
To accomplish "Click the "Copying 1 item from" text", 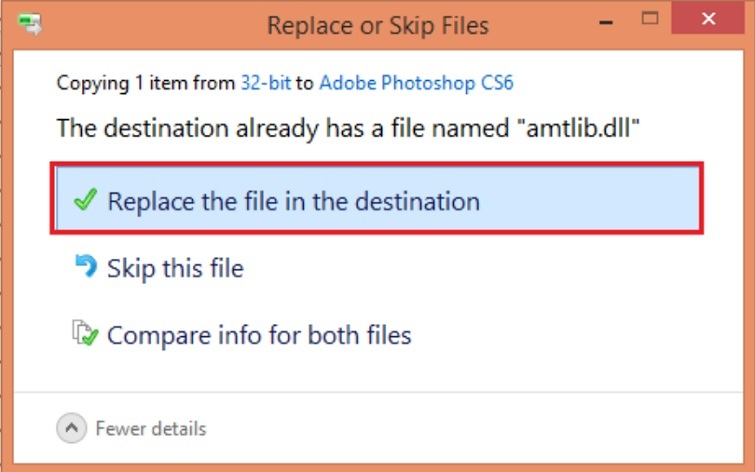I will (145, 83).
